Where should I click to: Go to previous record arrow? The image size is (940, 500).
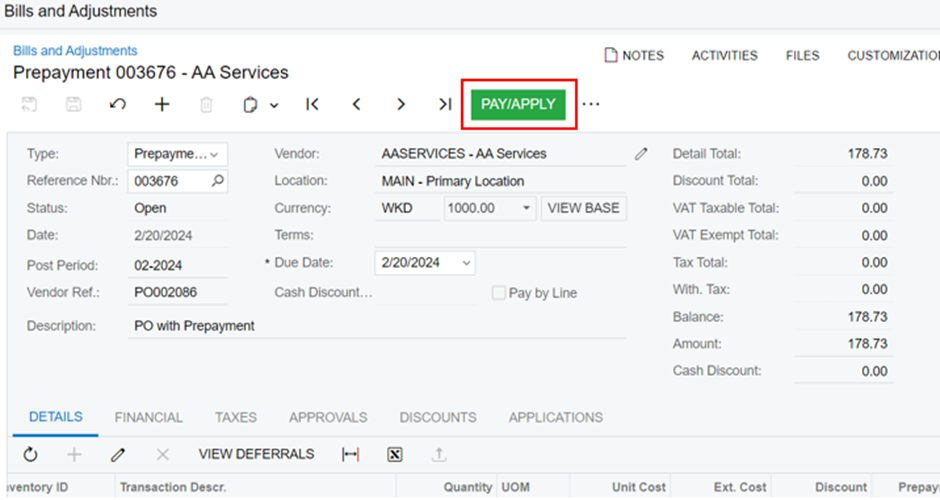click(357, 104)
